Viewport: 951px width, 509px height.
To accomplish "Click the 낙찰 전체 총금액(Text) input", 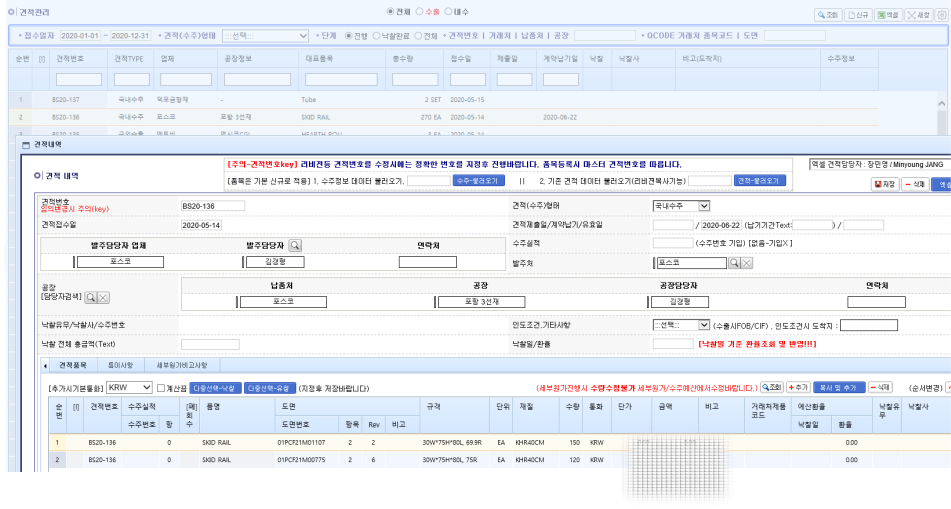I will (x=210, y=344).
